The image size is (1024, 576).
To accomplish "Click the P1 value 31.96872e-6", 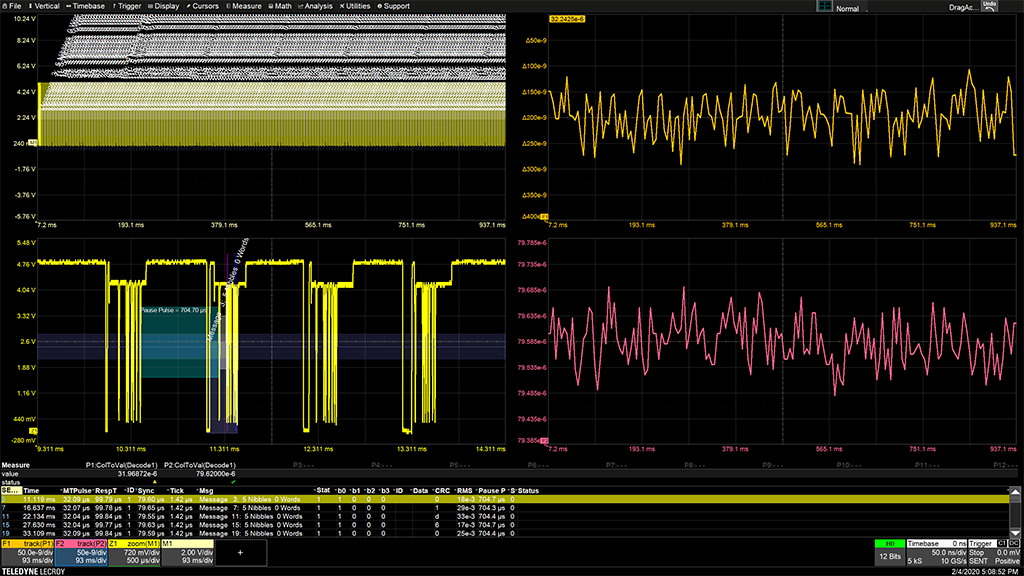I will (x=137, y=474).
